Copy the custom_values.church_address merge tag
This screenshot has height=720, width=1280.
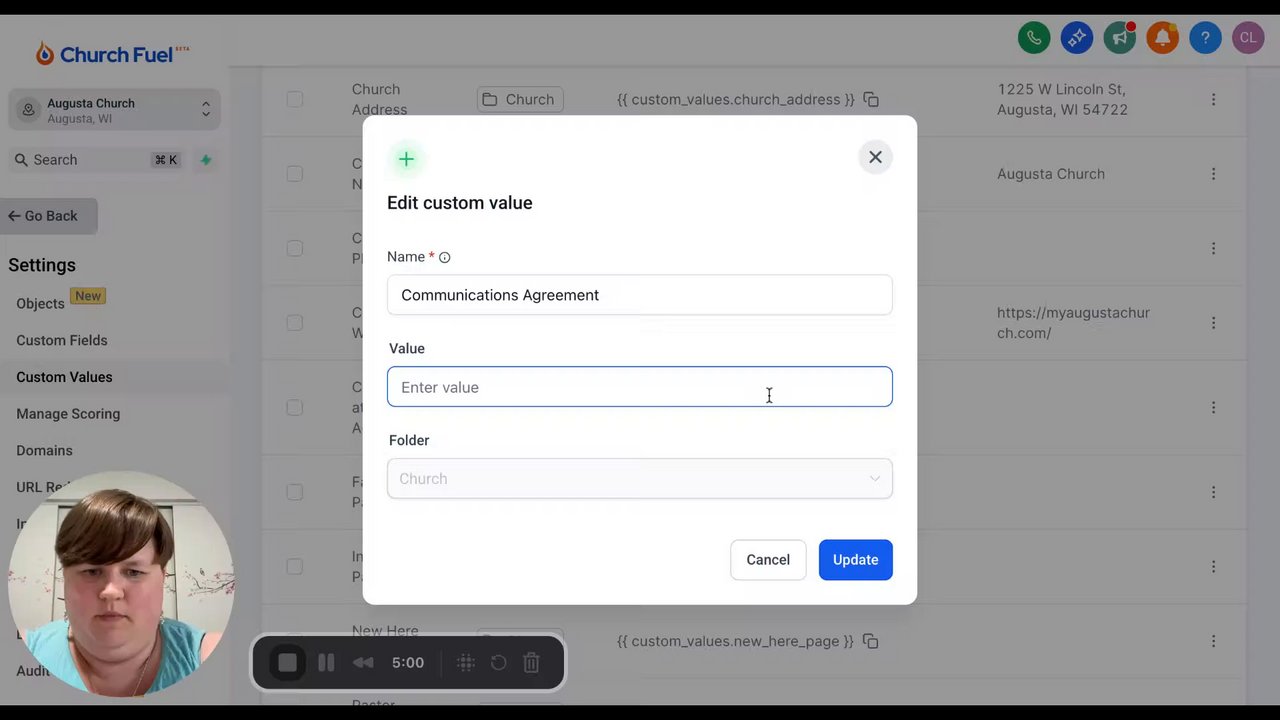[x=871, y=99]
